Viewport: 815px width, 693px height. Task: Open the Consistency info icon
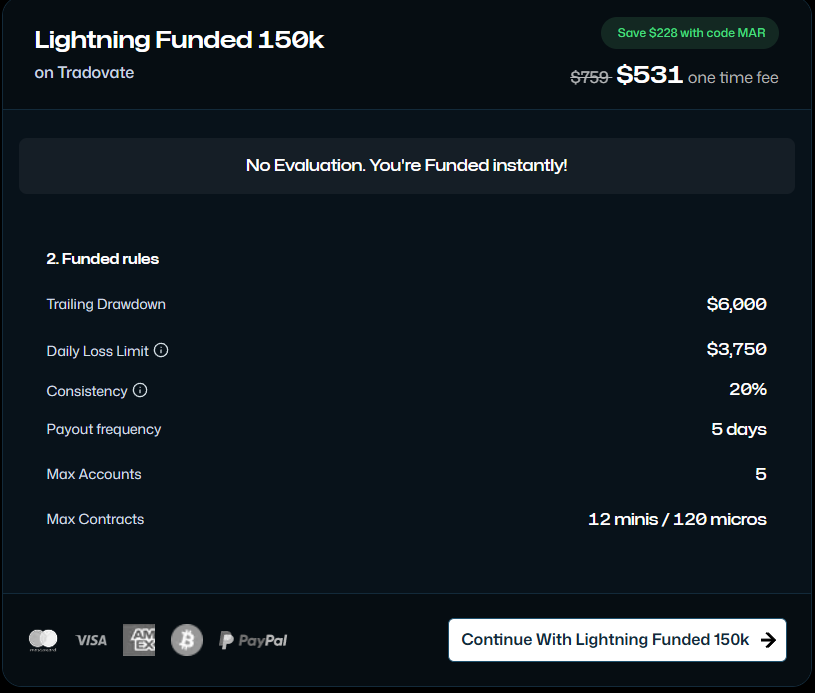140,390
